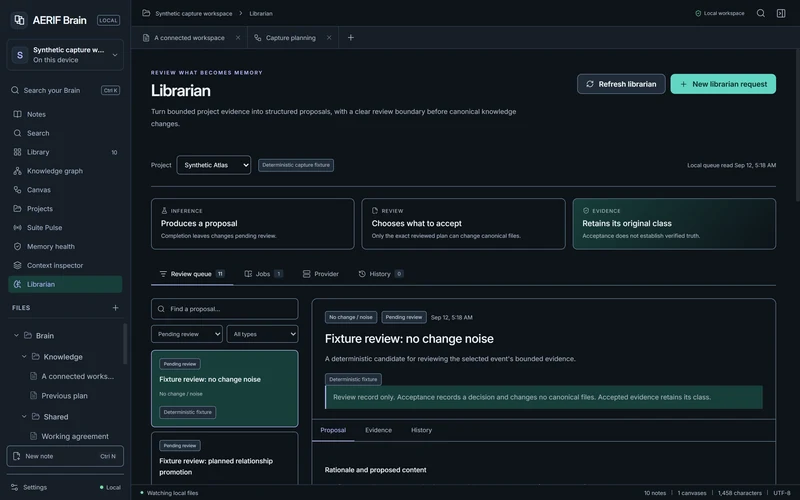Viewport: 800px width, 500px height.
Task: Open the sidebar Search page
Action: pyautogui.click(x=65, y=133)
